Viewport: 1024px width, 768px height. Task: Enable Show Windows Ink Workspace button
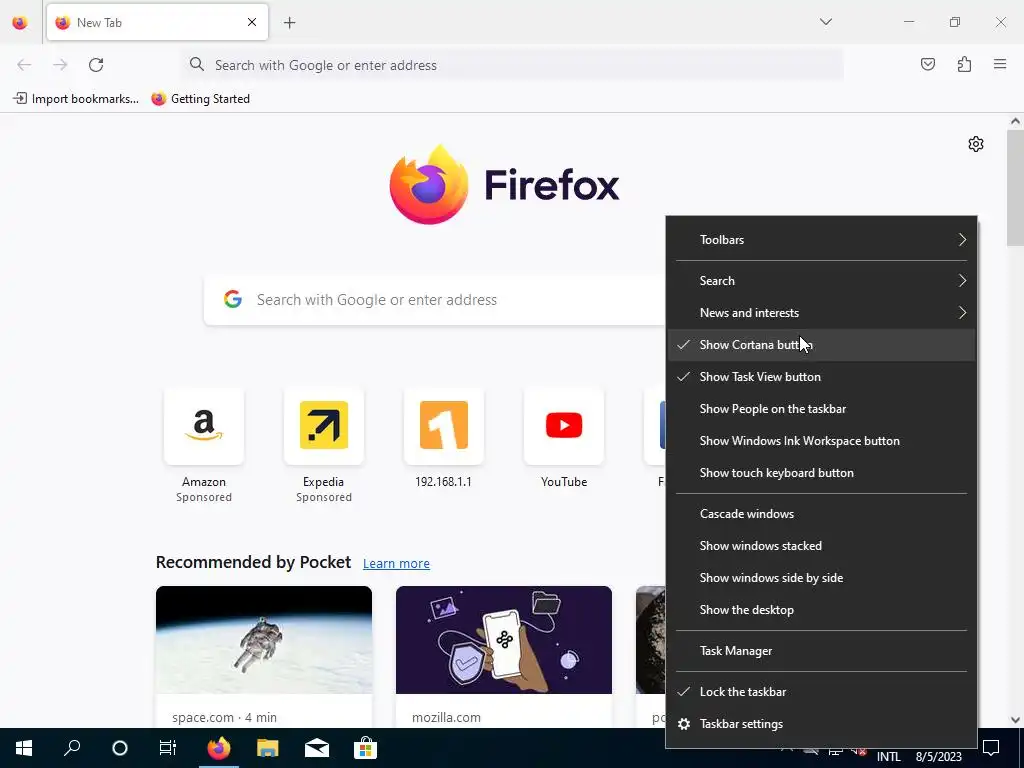coord(822,441)
